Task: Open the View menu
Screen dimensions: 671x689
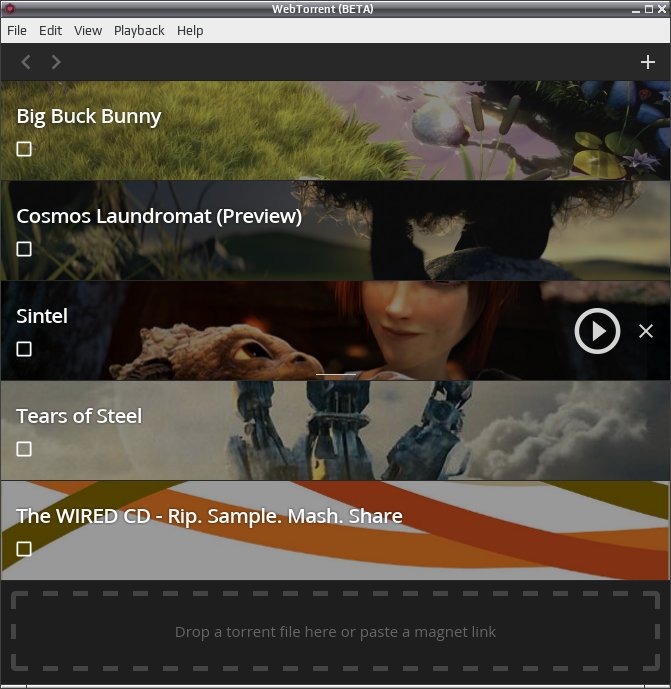Action: pos(88,31)
